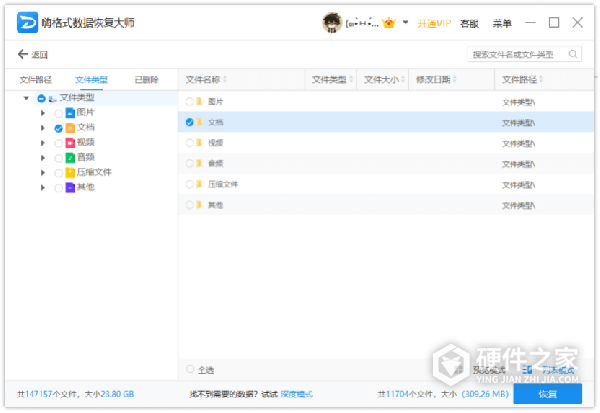600x413 pixels.
Task: Sort by the 文件名称 column header
Action: pos(241,80)
